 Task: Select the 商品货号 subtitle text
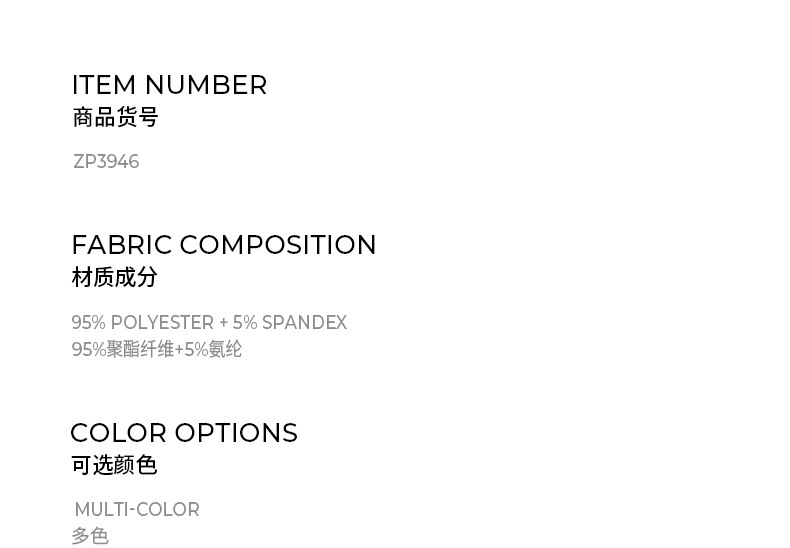[115, 118]
